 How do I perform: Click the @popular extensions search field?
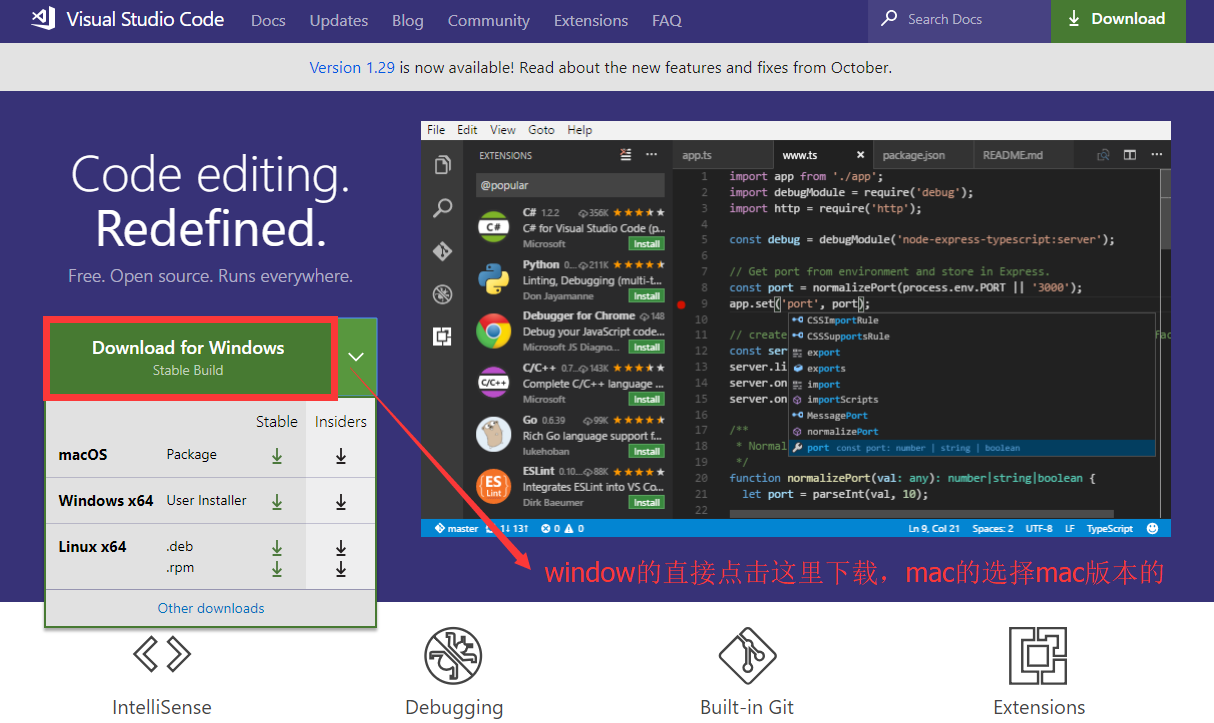coord(570,185)
